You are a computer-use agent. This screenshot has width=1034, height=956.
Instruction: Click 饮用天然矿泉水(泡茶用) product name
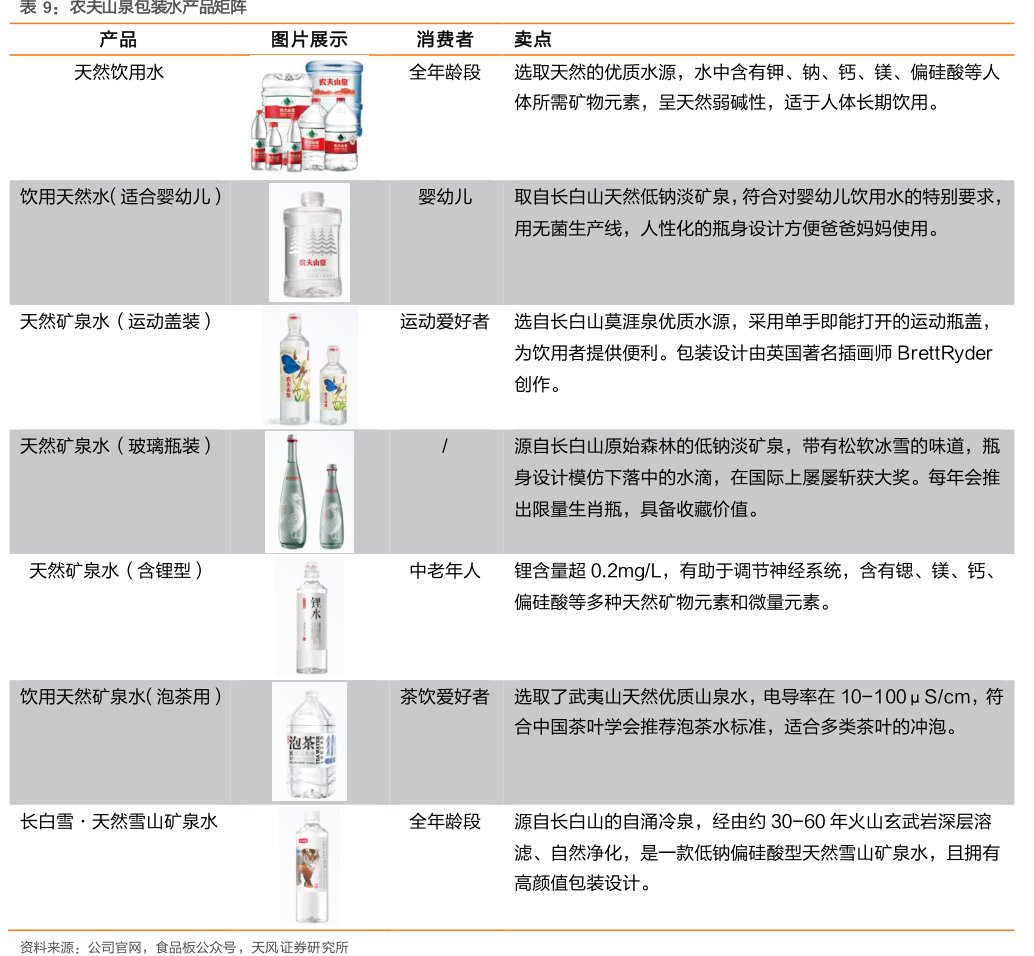[x=121, y=696]
